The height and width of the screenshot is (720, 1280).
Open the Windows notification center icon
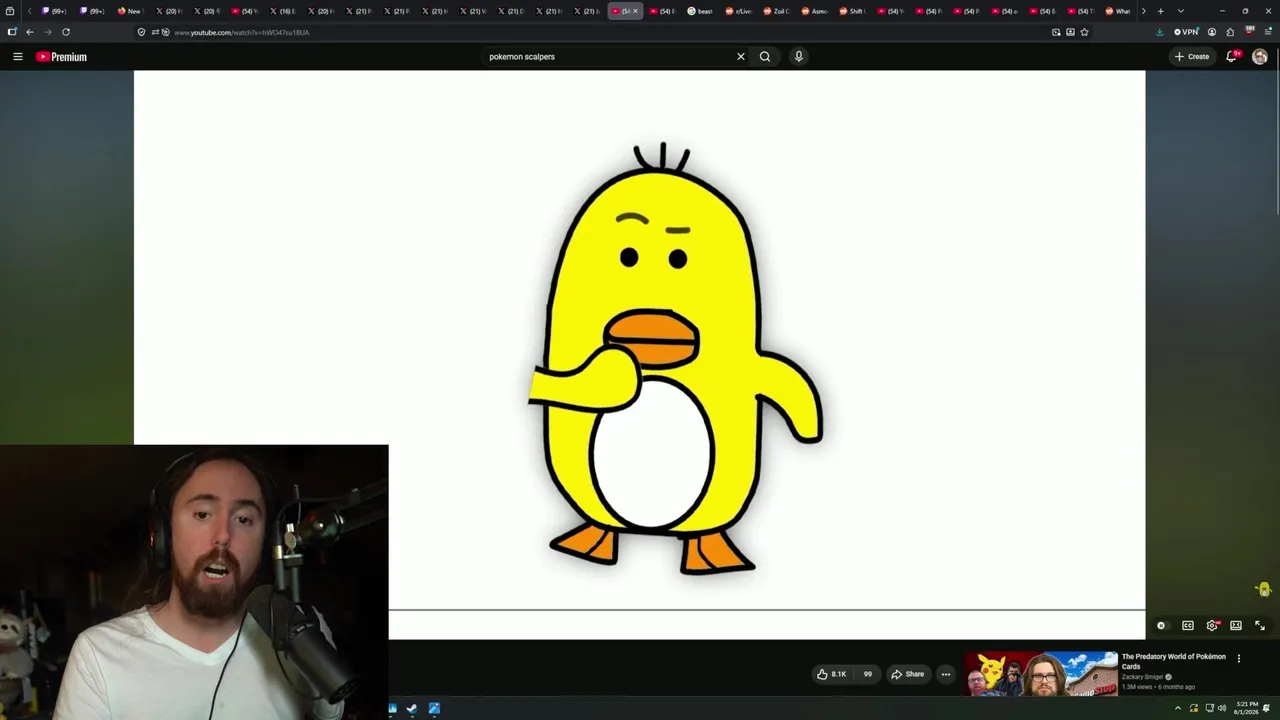1267,709
